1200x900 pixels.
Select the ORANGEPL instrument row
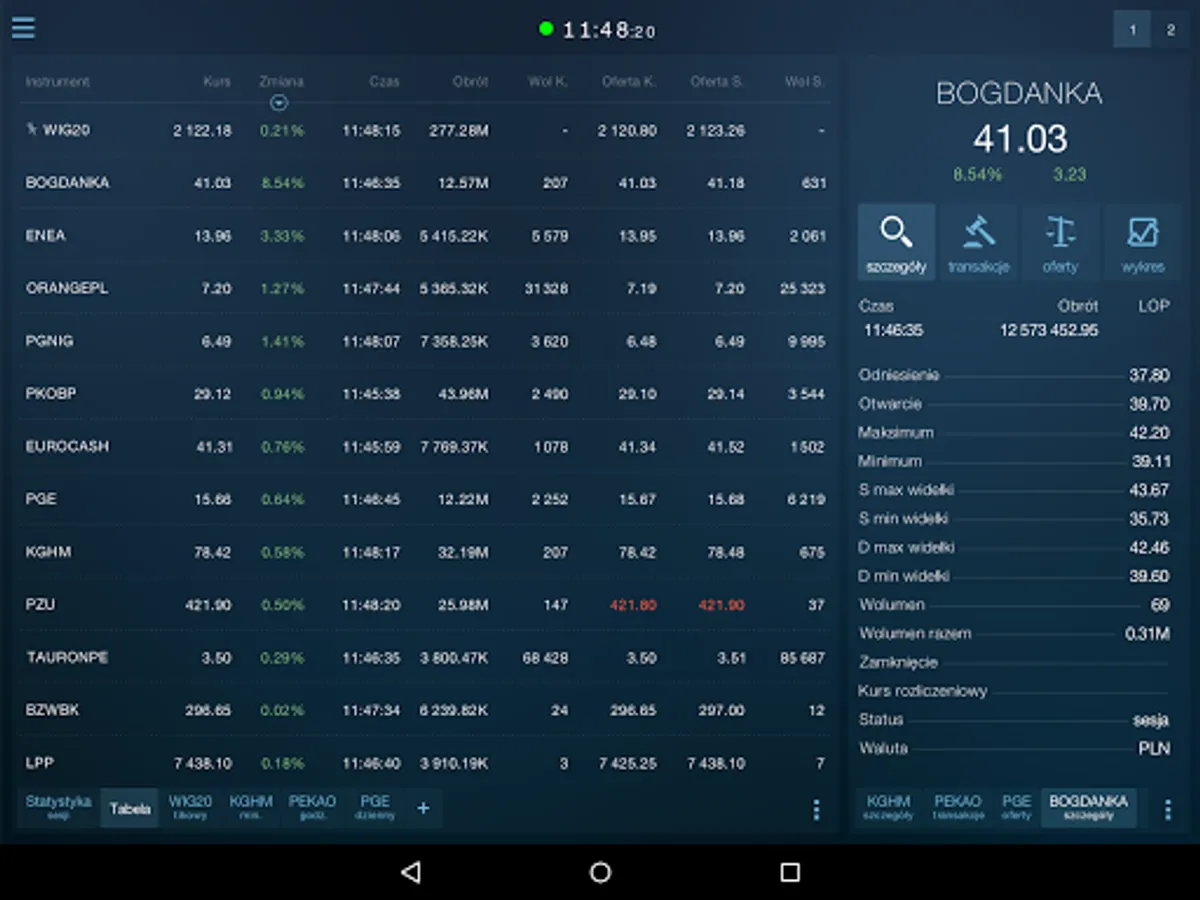click(x=425, y=288)
